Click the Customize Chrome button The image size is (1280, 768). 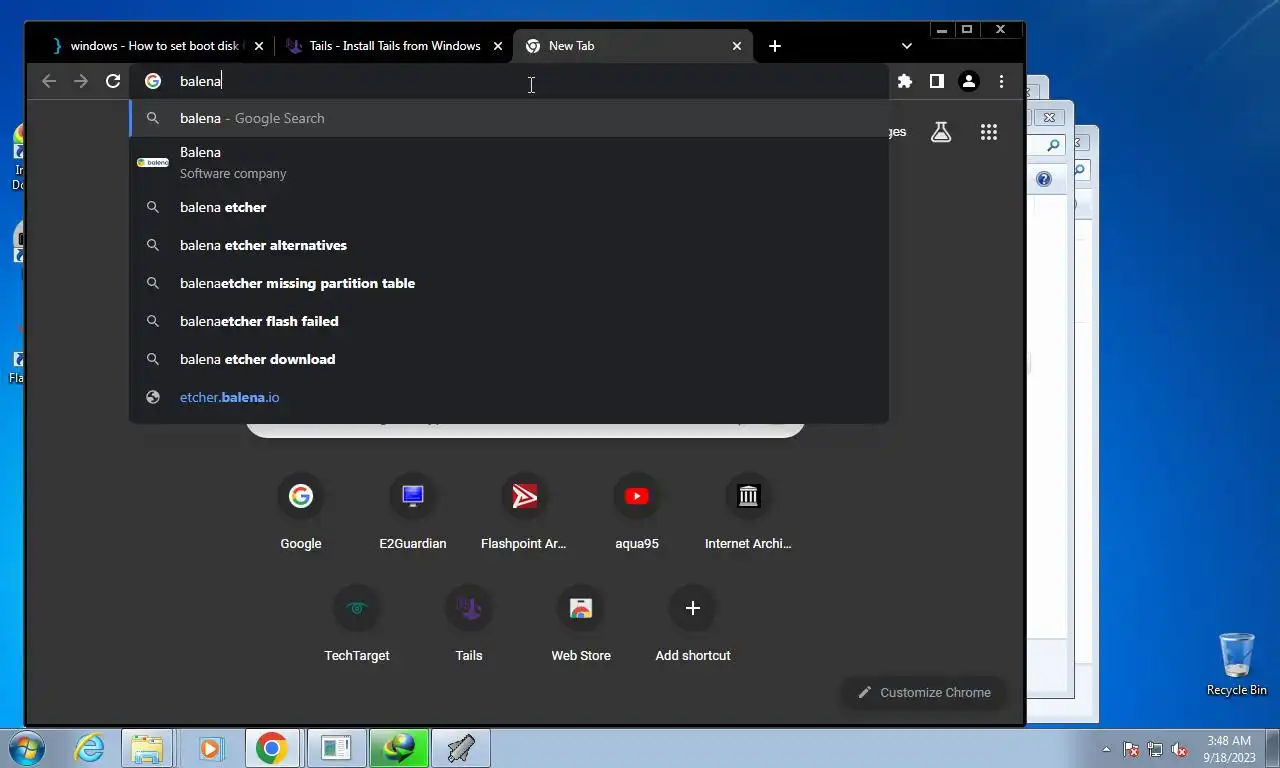click(x=924, y=692)
